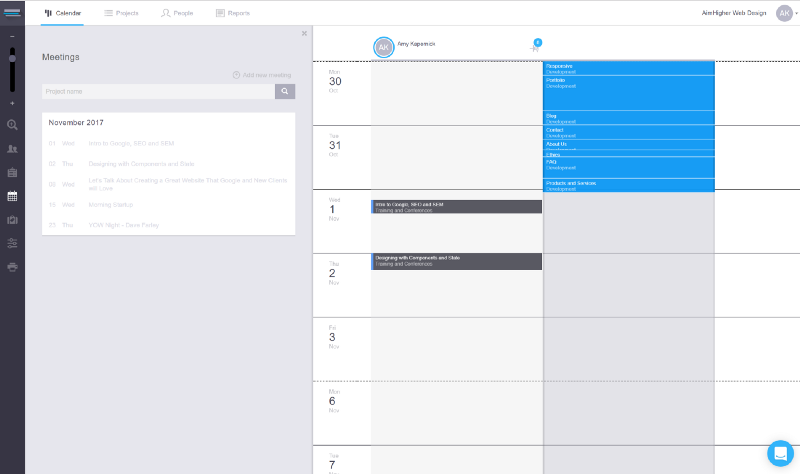Click the search button beside Project name
The image size is (800, 474).
[285, 91]
